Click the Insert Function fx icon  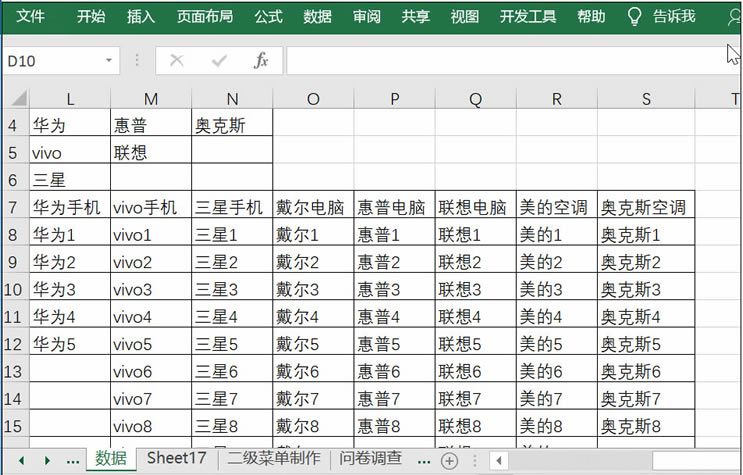click(261, 60)
